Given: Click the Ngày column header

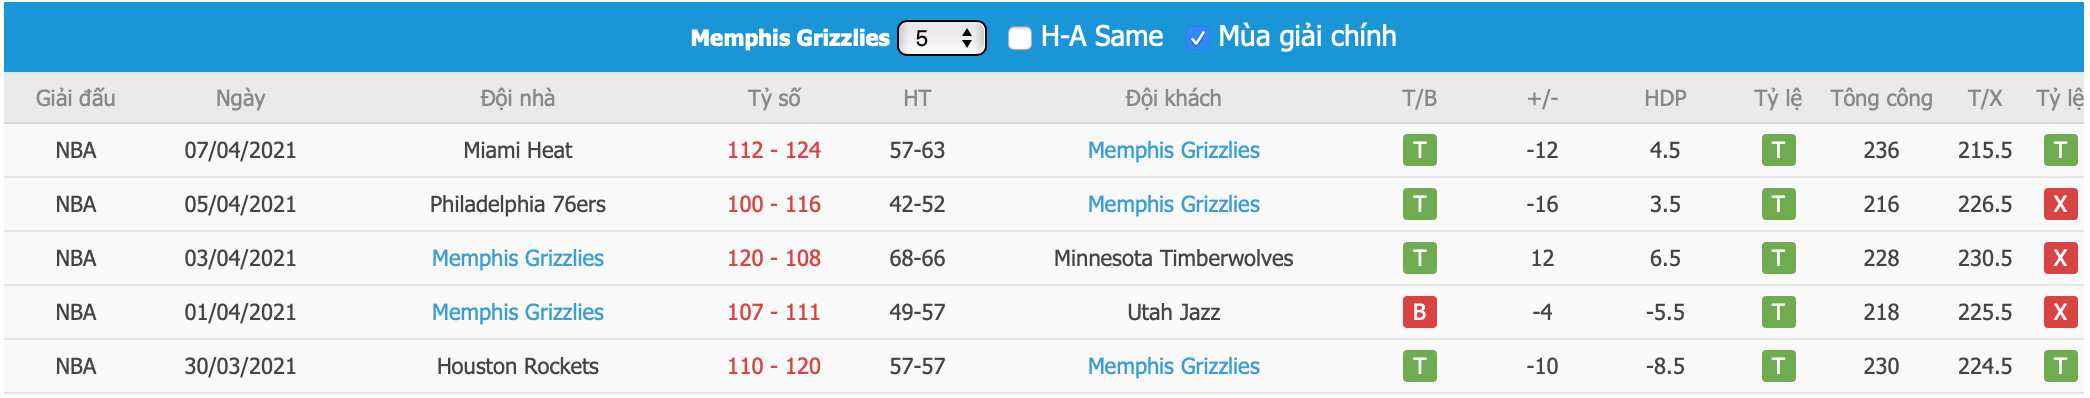Looking at the screenshot, I should click(240, 98).
